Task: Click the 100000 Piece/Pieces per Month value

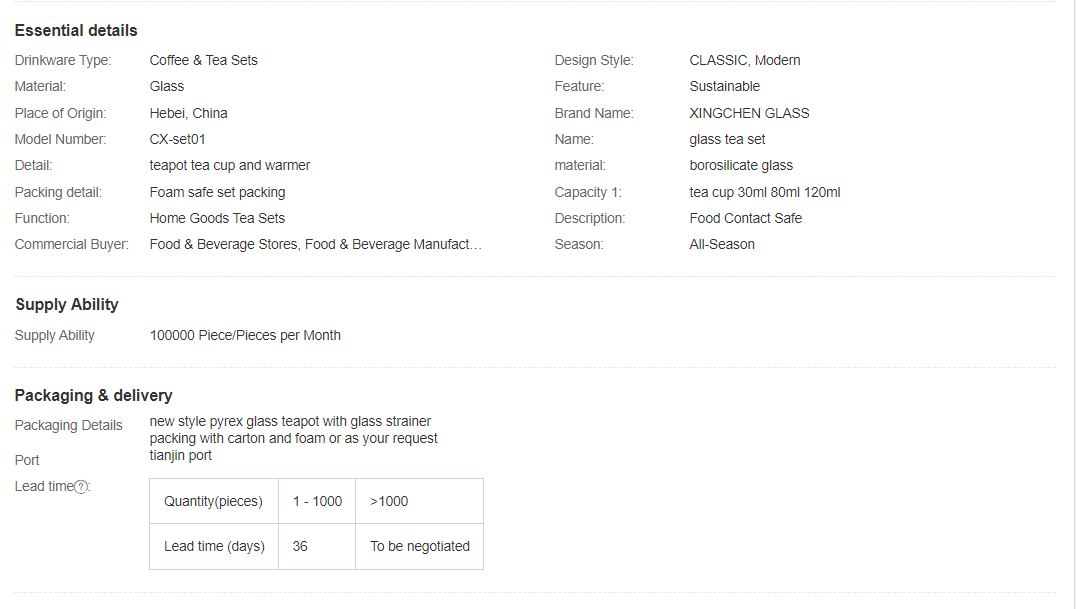Action: 245,335
